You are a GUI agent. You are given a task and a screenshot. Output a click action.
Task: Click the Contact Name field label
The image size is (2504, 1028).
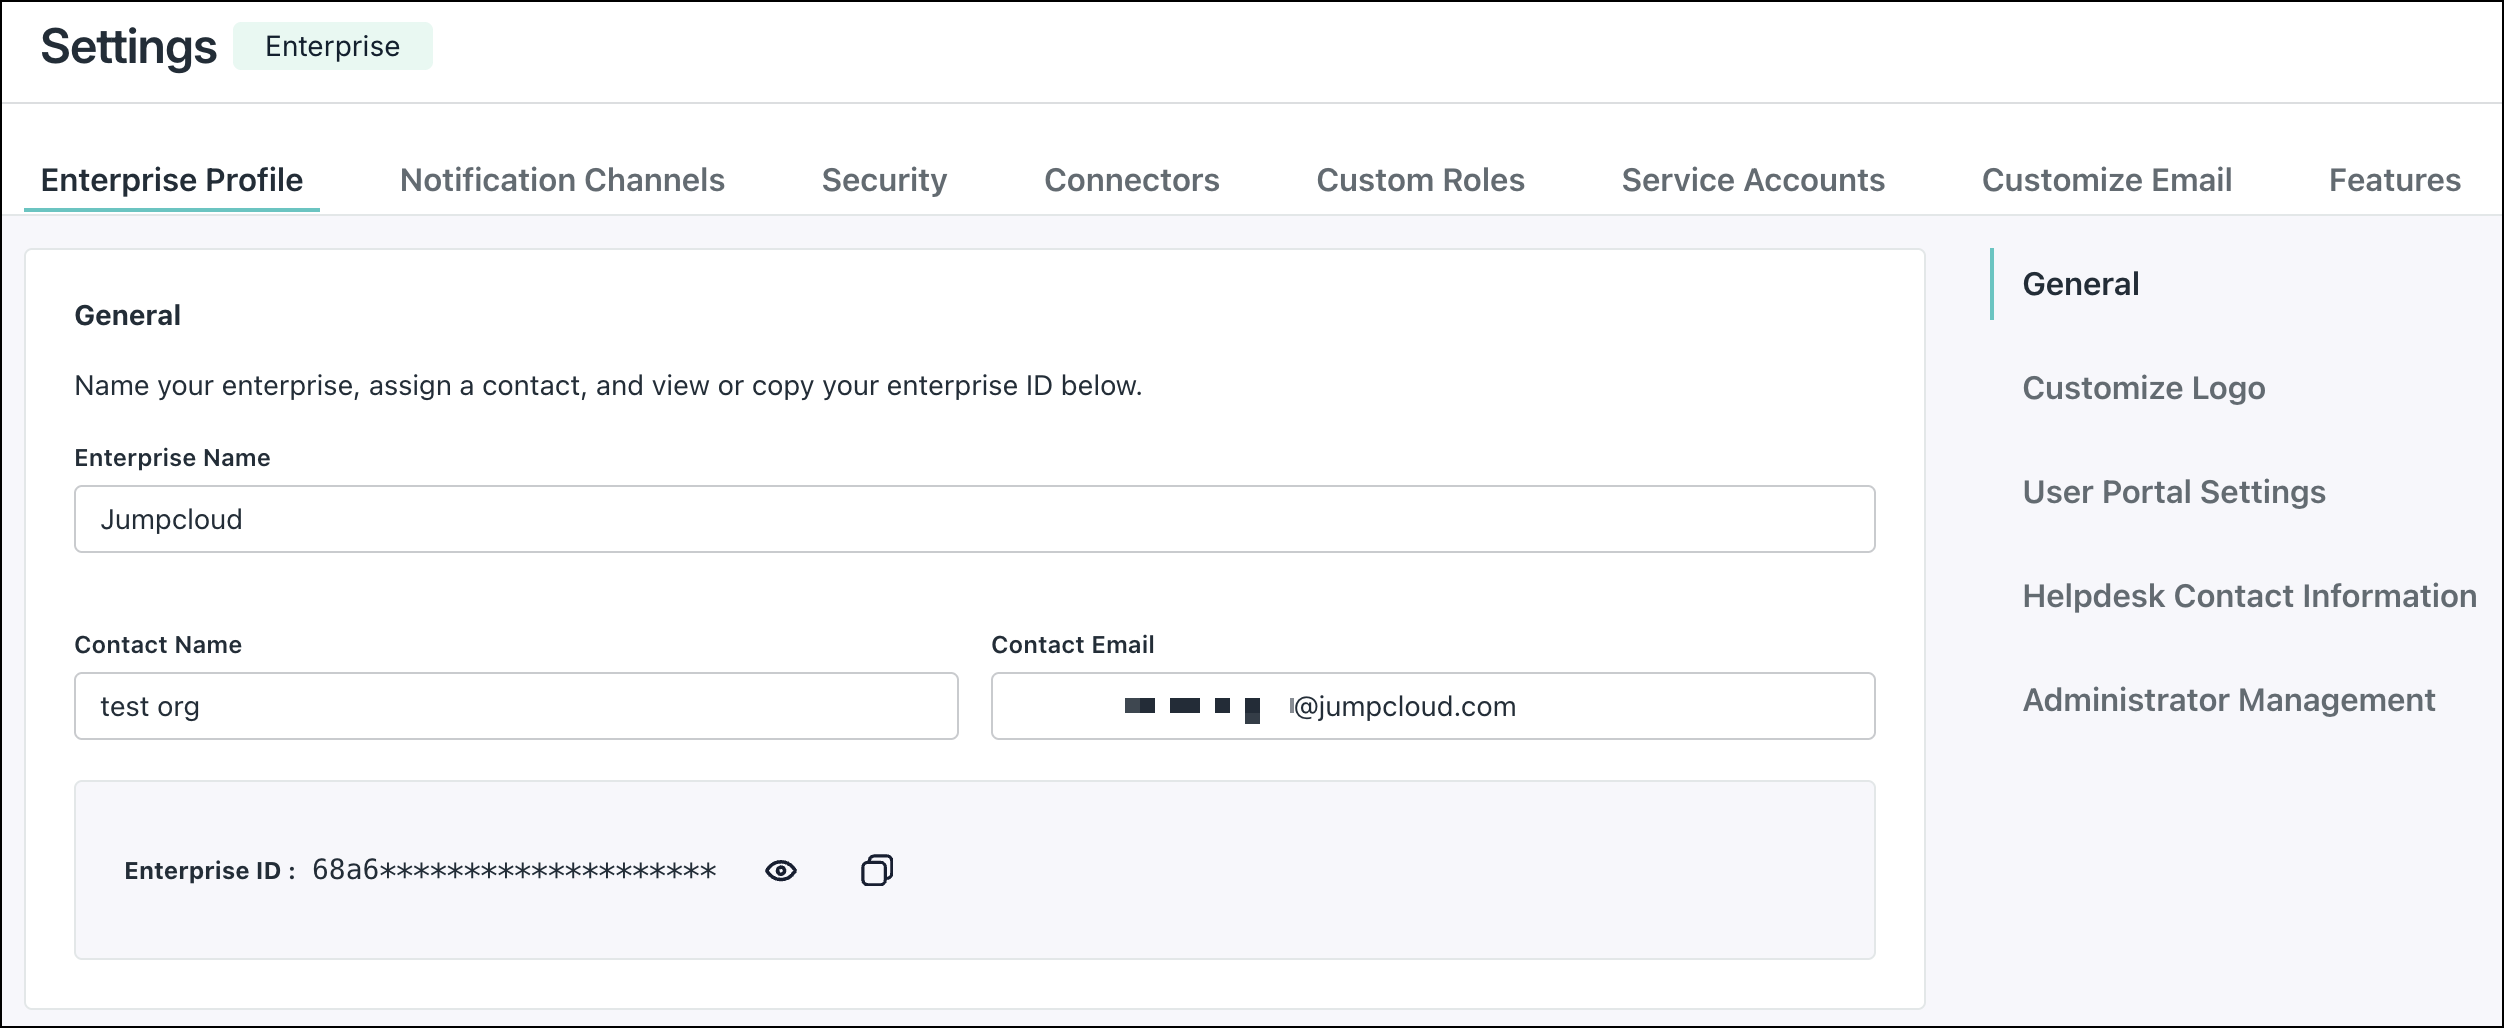pos(158,645)
